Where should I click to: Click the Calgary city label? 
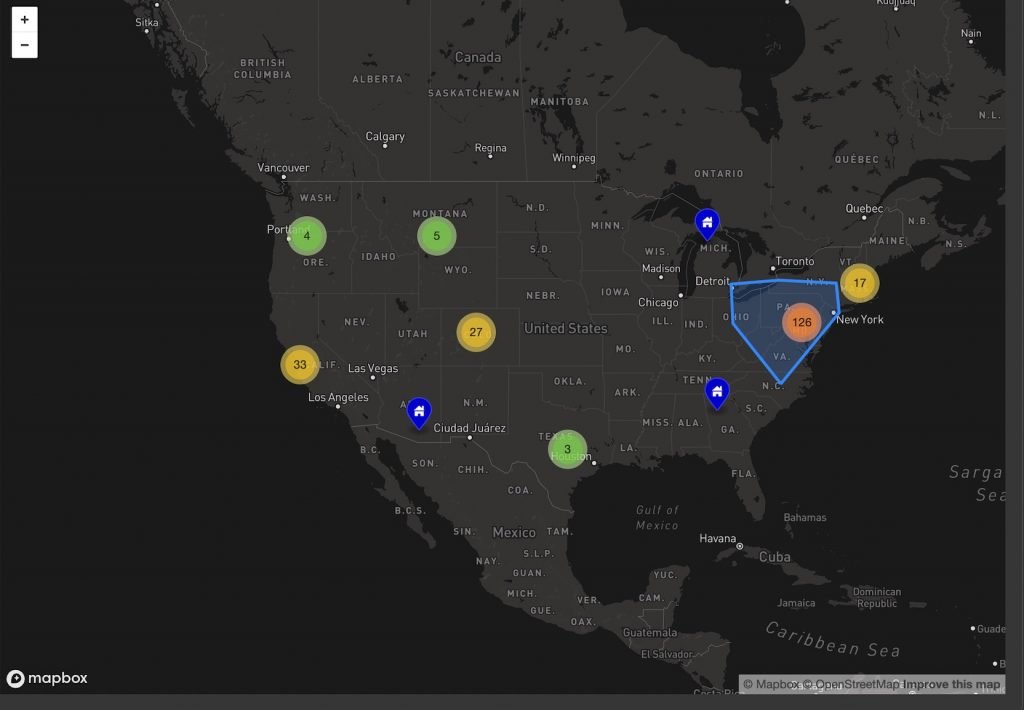(x=385, y=137)
